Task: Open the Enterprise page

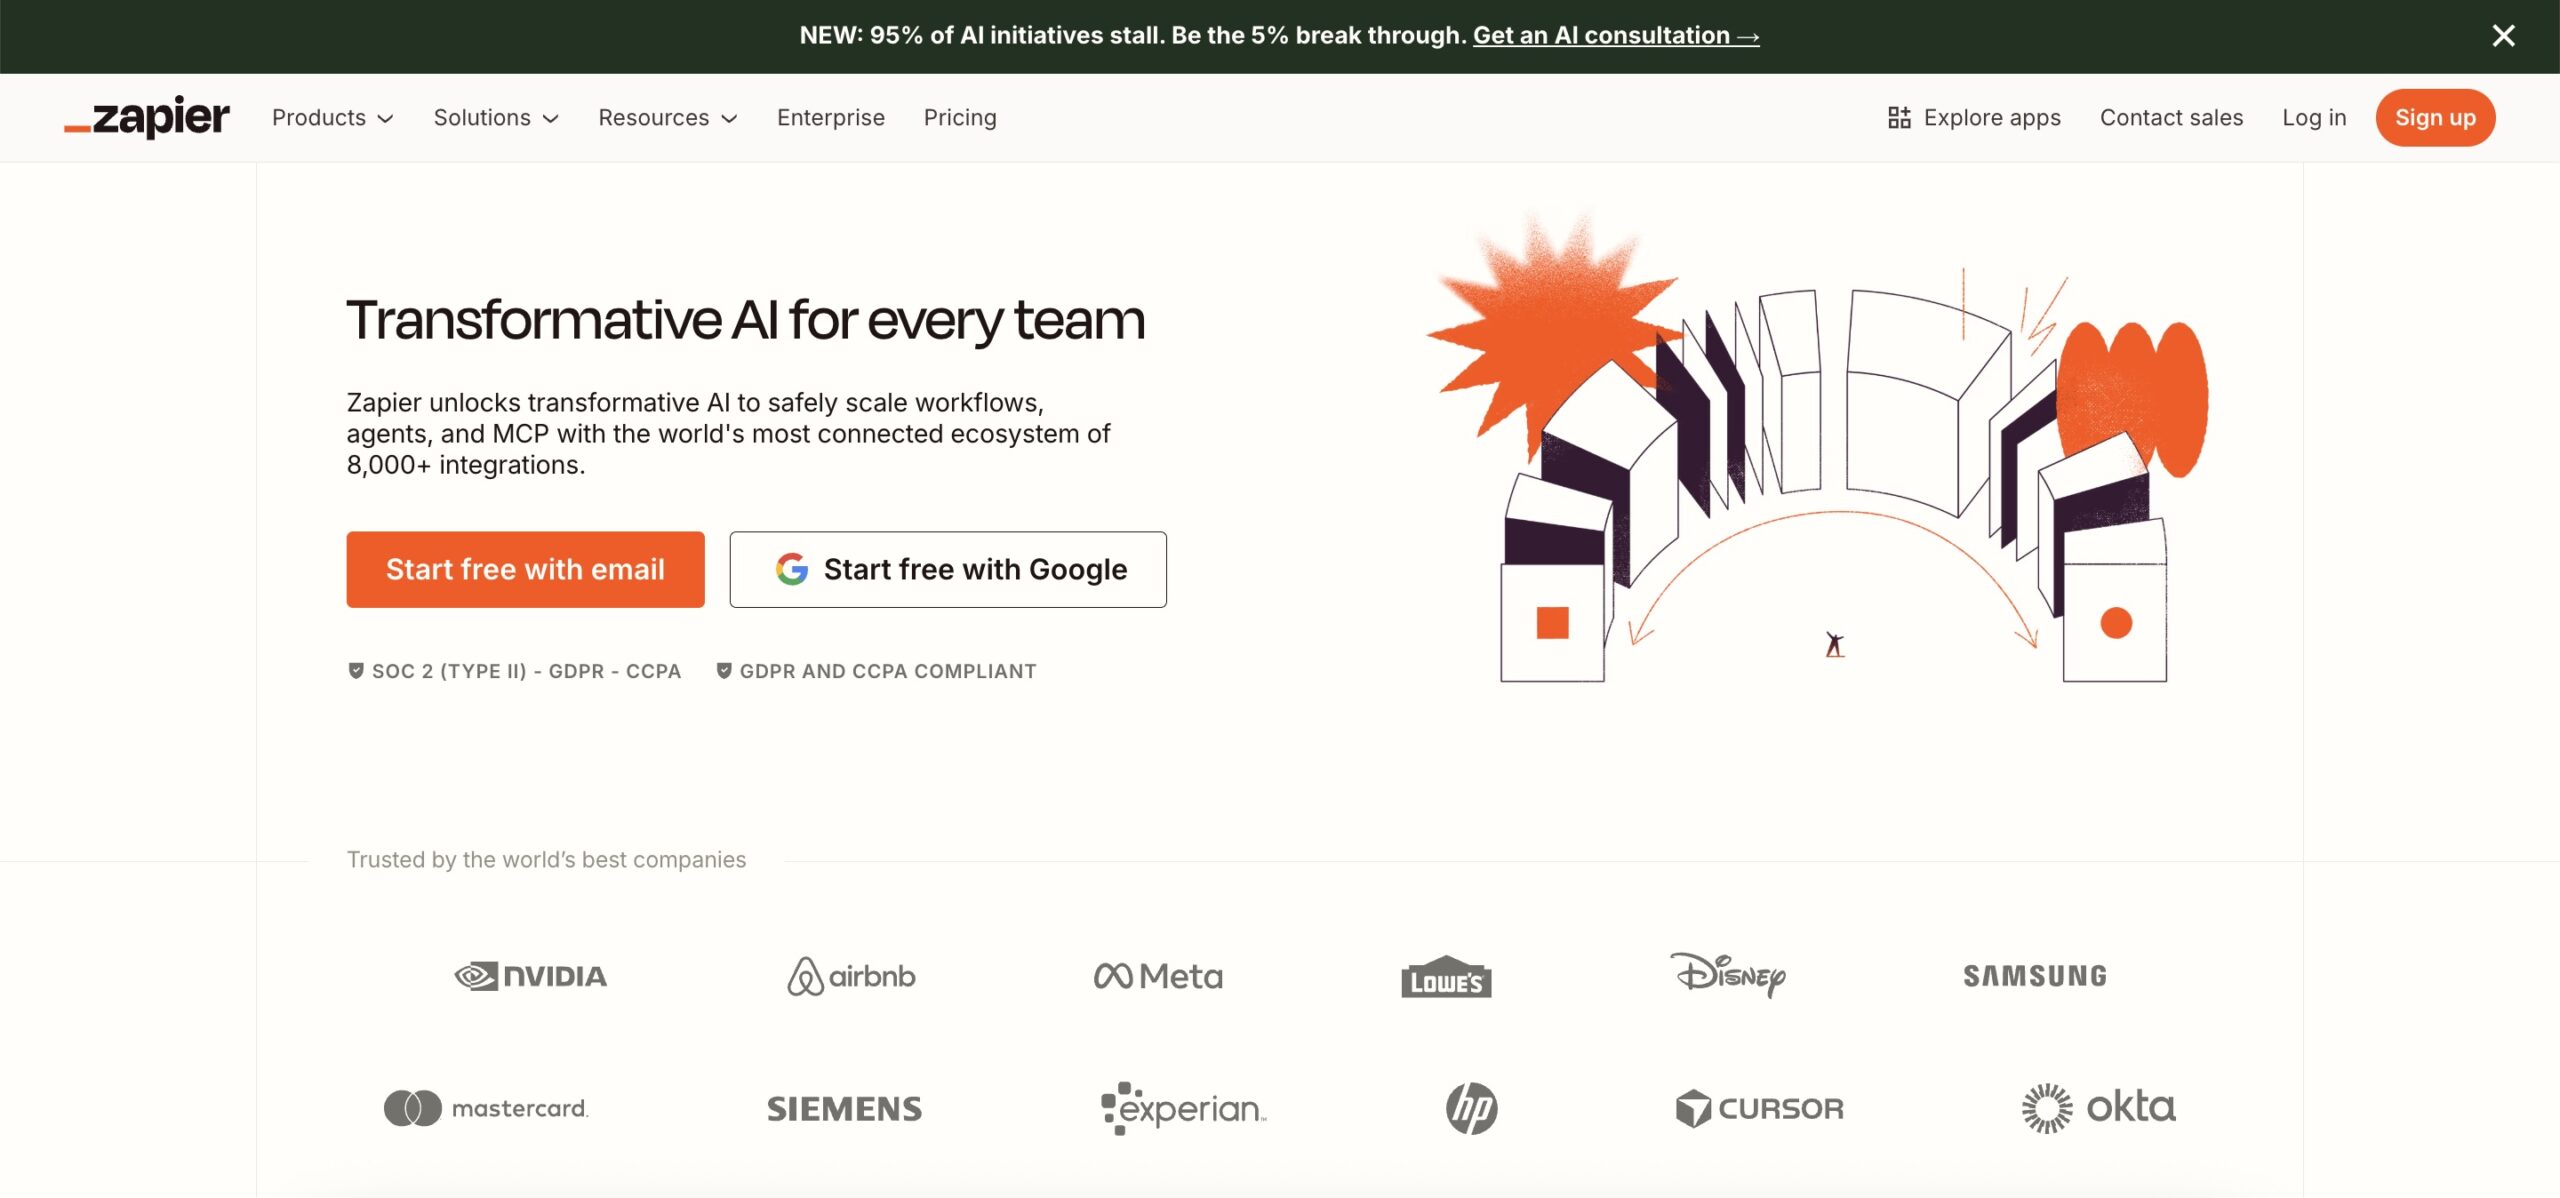Action: click(830, 117)
